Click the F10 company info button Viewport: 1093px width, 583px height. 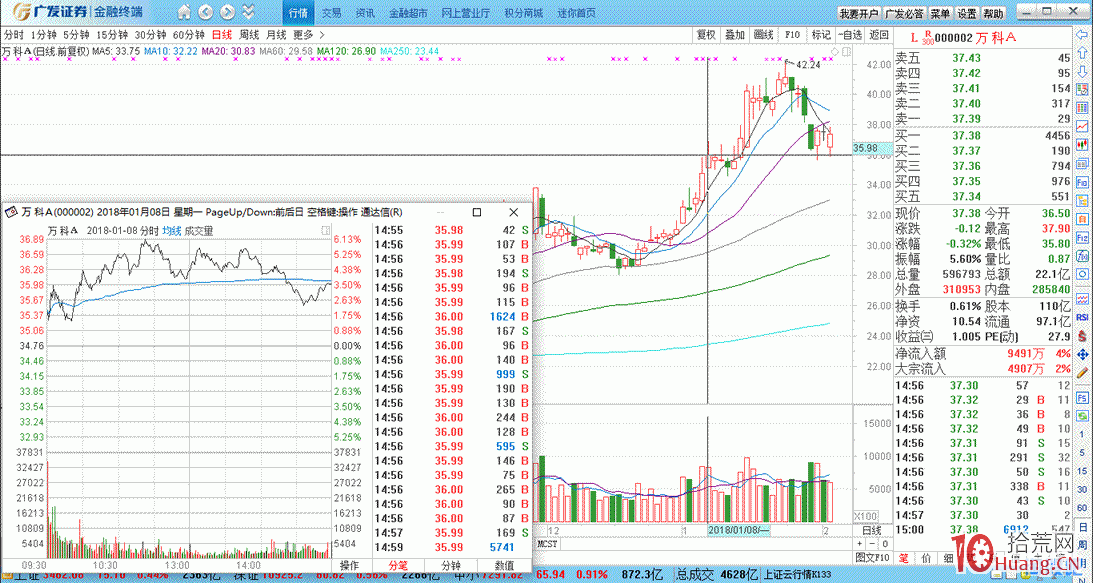pyautogui.click(x=792, y=35)
